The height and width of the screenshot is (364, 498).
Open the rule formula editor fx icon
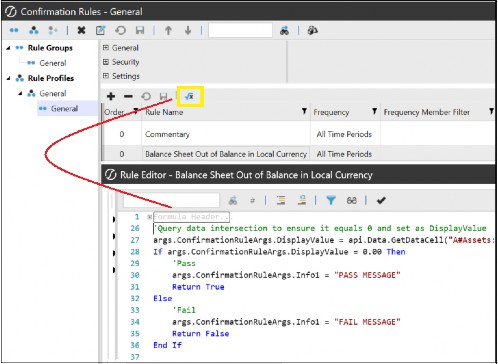coord(190,97)
